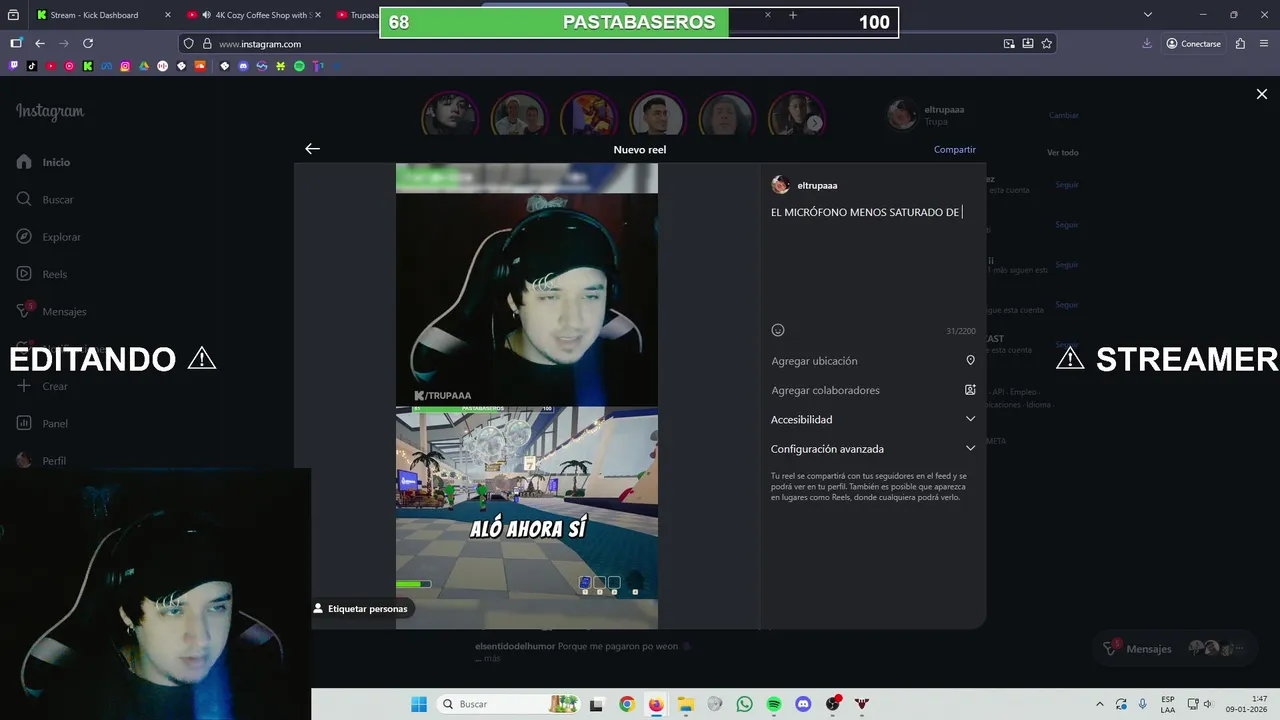
Task: Click the location pin icon
Action: (x=970, y=360)
